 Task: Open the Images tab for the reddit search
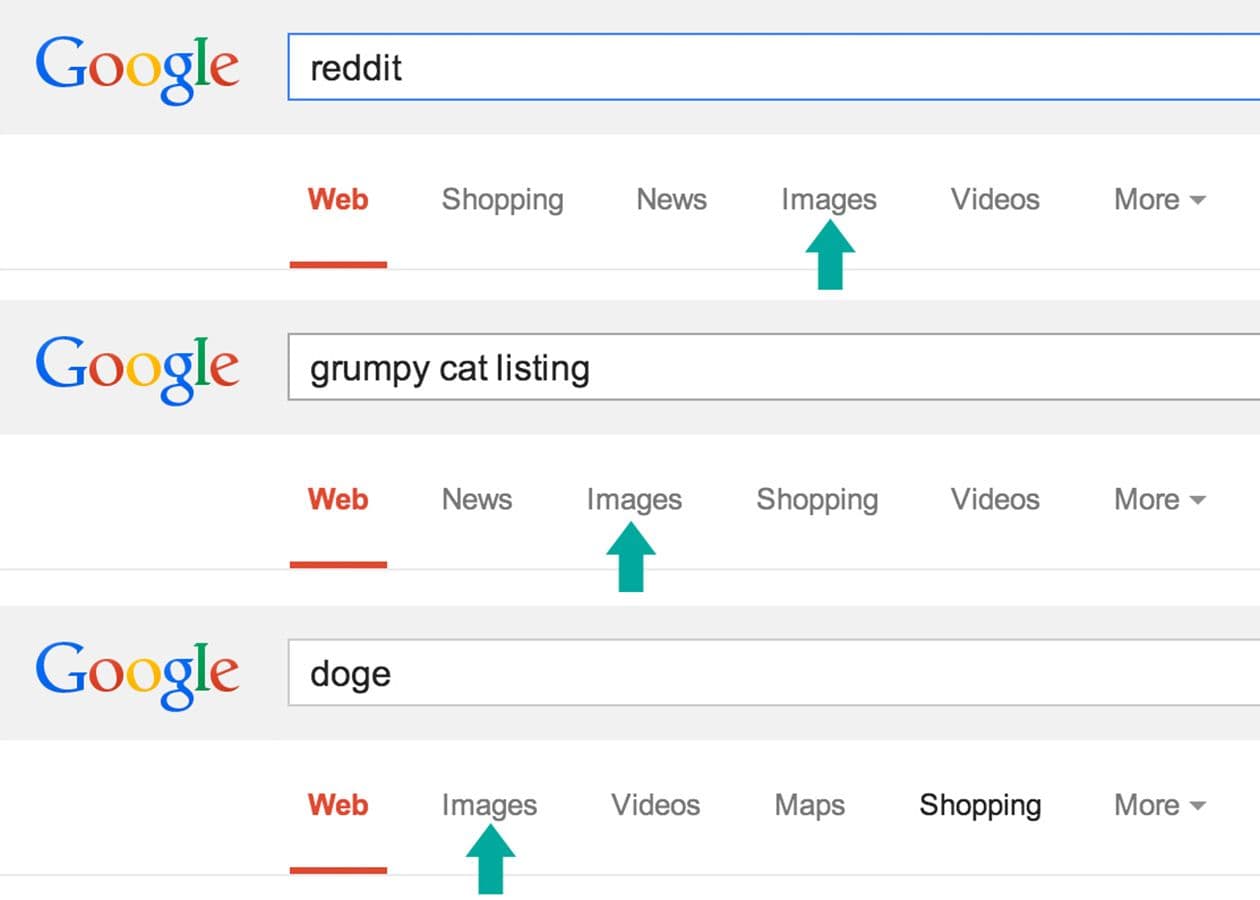coord(829,201)
